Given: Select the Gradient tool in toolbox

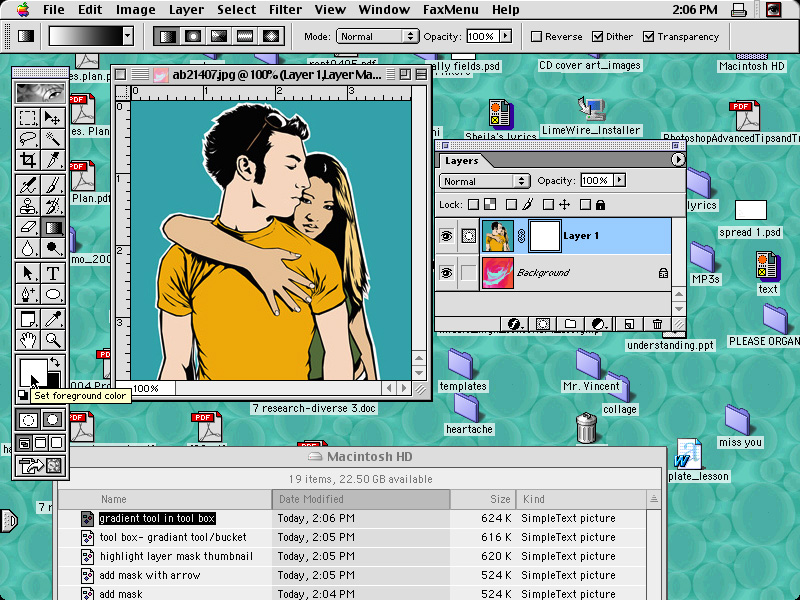Looking at the screenshot, I should point(53,227).
